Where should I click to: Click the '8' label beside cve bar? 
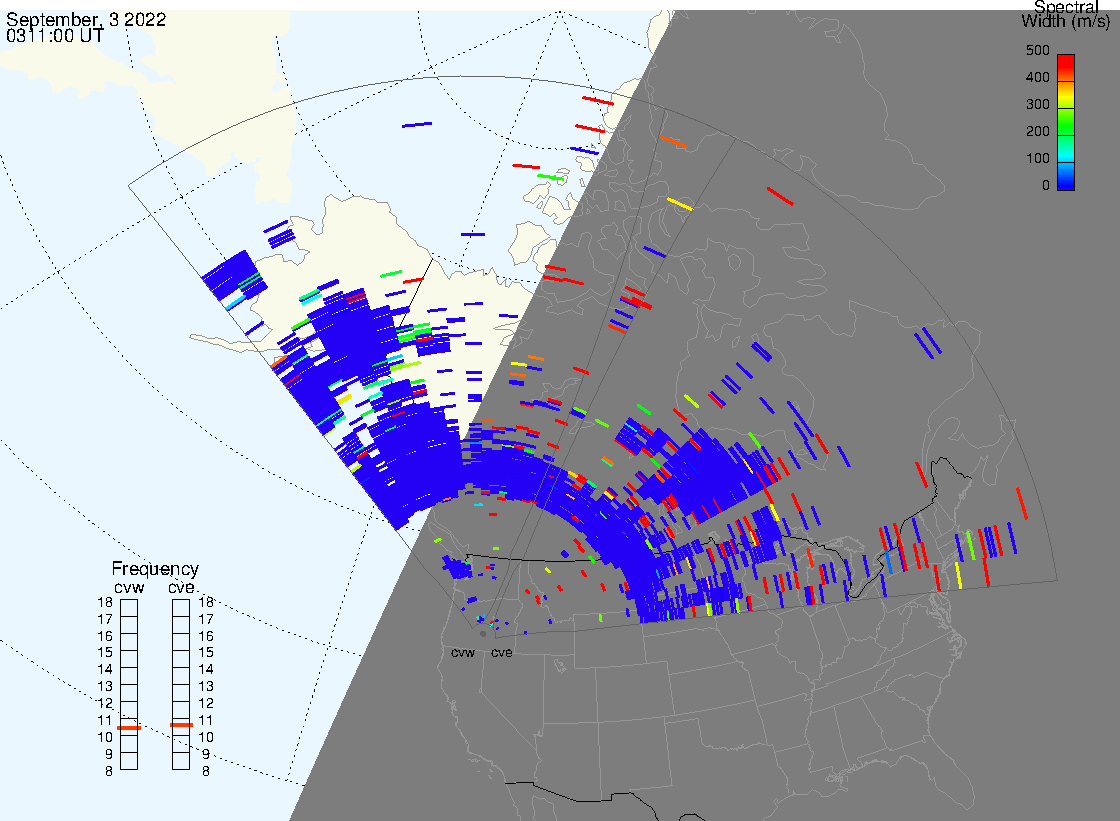[206, 772]
